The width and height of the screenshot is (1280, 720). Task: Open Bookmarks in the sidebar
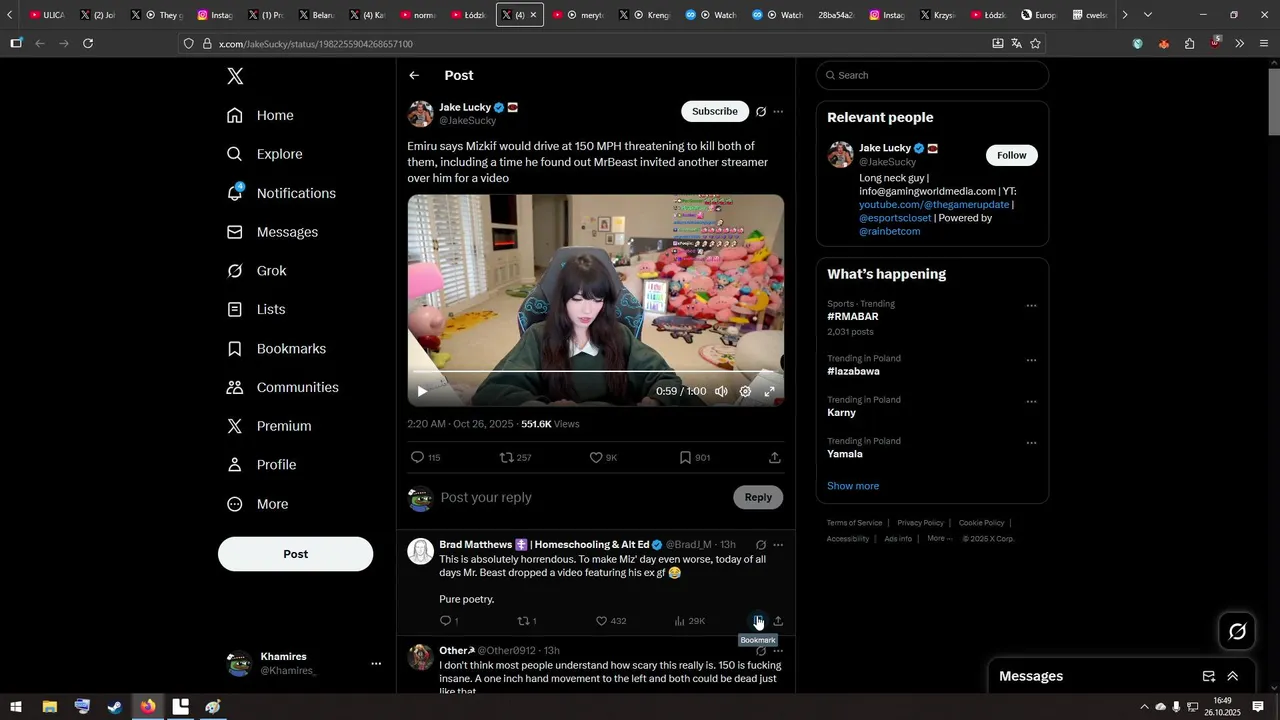tap(276, 349)
